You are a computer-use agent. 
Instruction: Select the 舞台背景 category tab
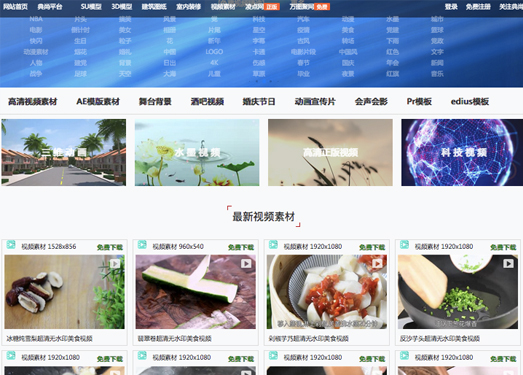(x=155, y=101)
